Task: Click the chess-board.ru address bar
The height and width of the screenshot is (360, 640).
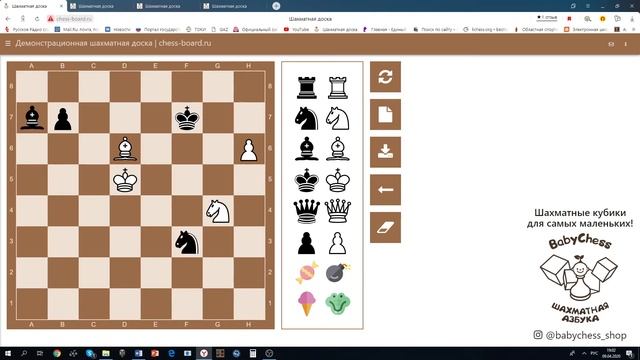Action: coord(74,19)
